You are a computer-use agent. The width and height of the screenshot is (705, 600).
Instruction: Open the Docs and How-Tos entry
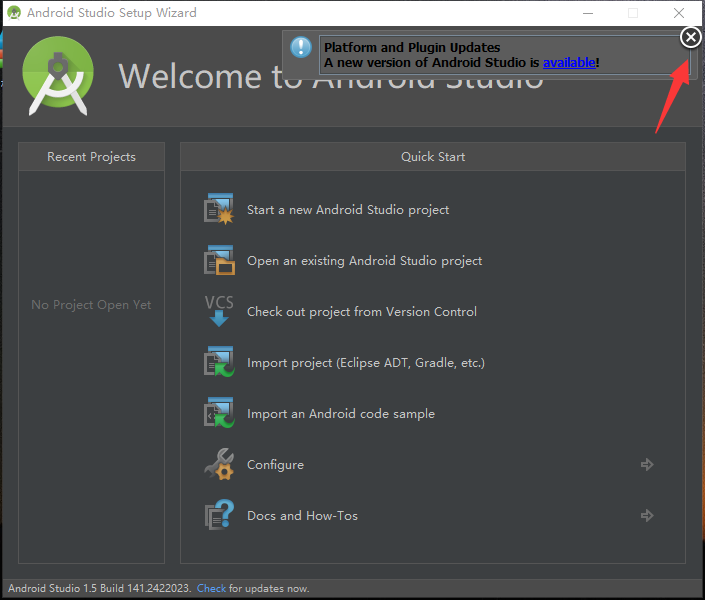[302, 515]
